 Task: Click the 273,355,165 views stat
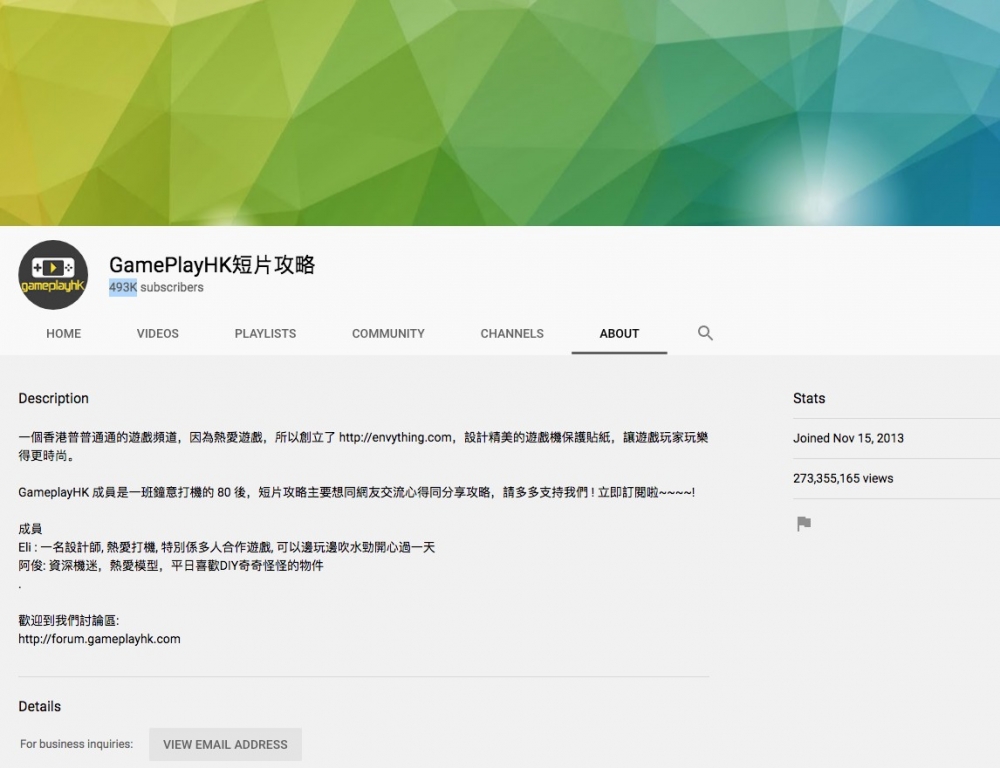[x=843, y=479]
